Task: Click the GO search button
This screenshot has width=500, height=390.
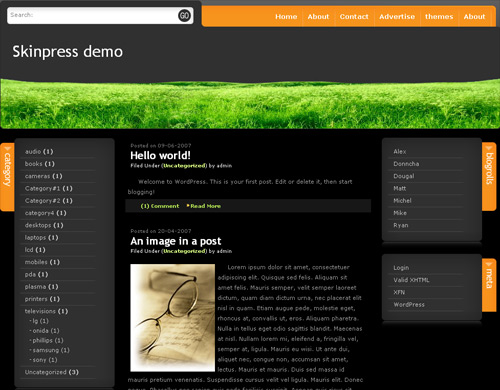Action: 184,15
